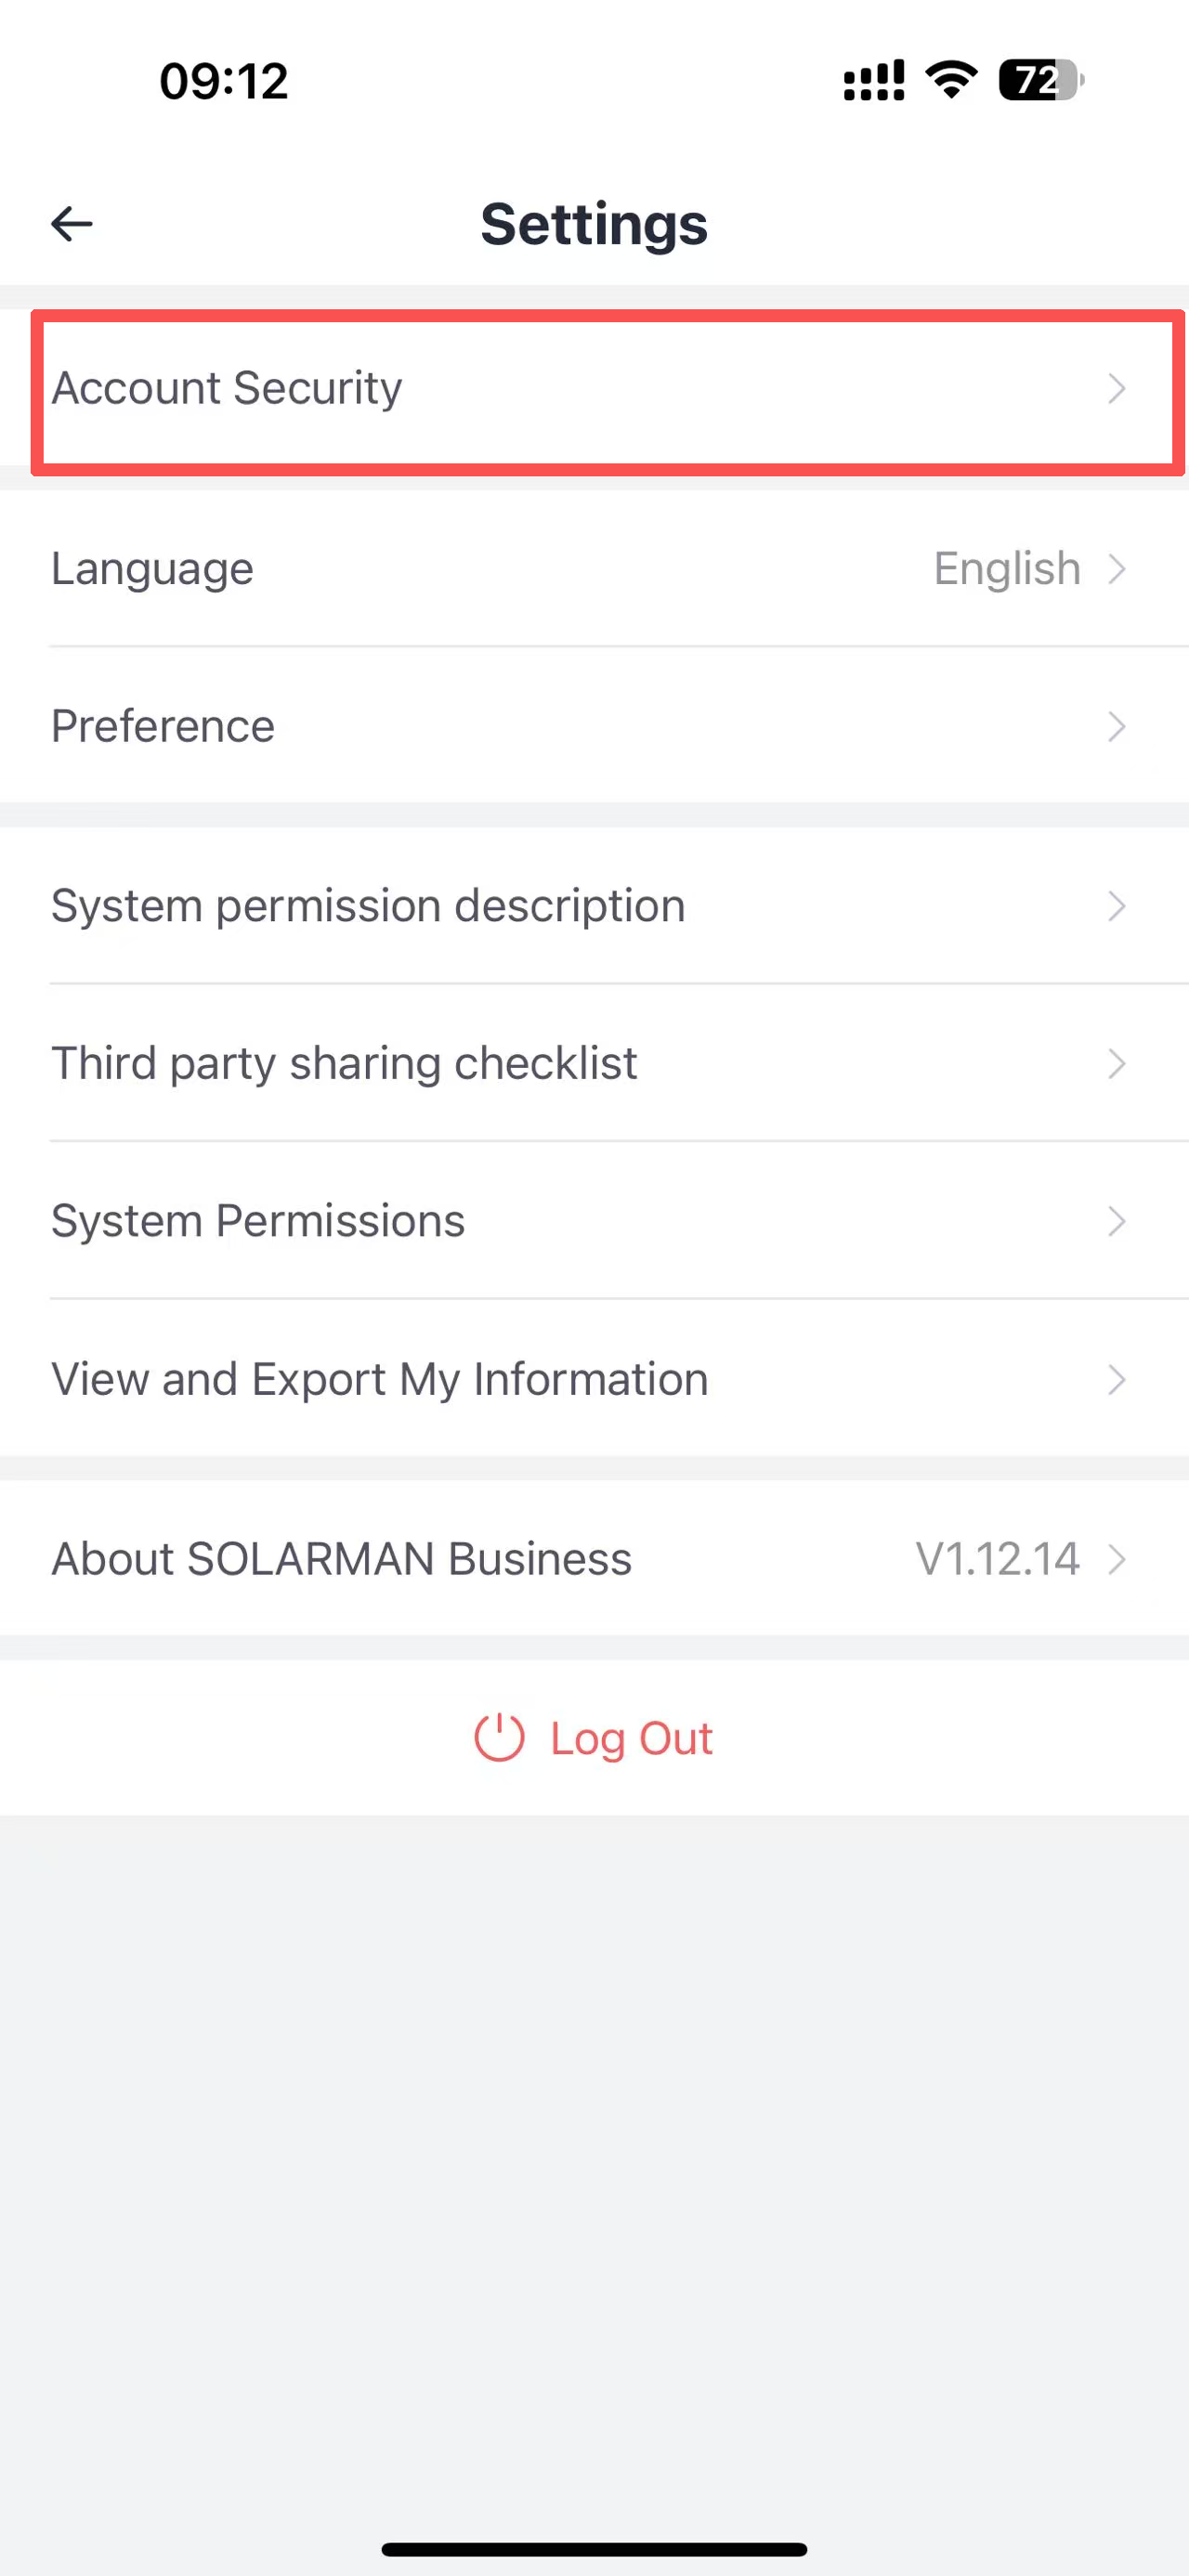Open the Account Security menu item
The height and width of the screenshot is (2576, 1189).
[227, 388]
